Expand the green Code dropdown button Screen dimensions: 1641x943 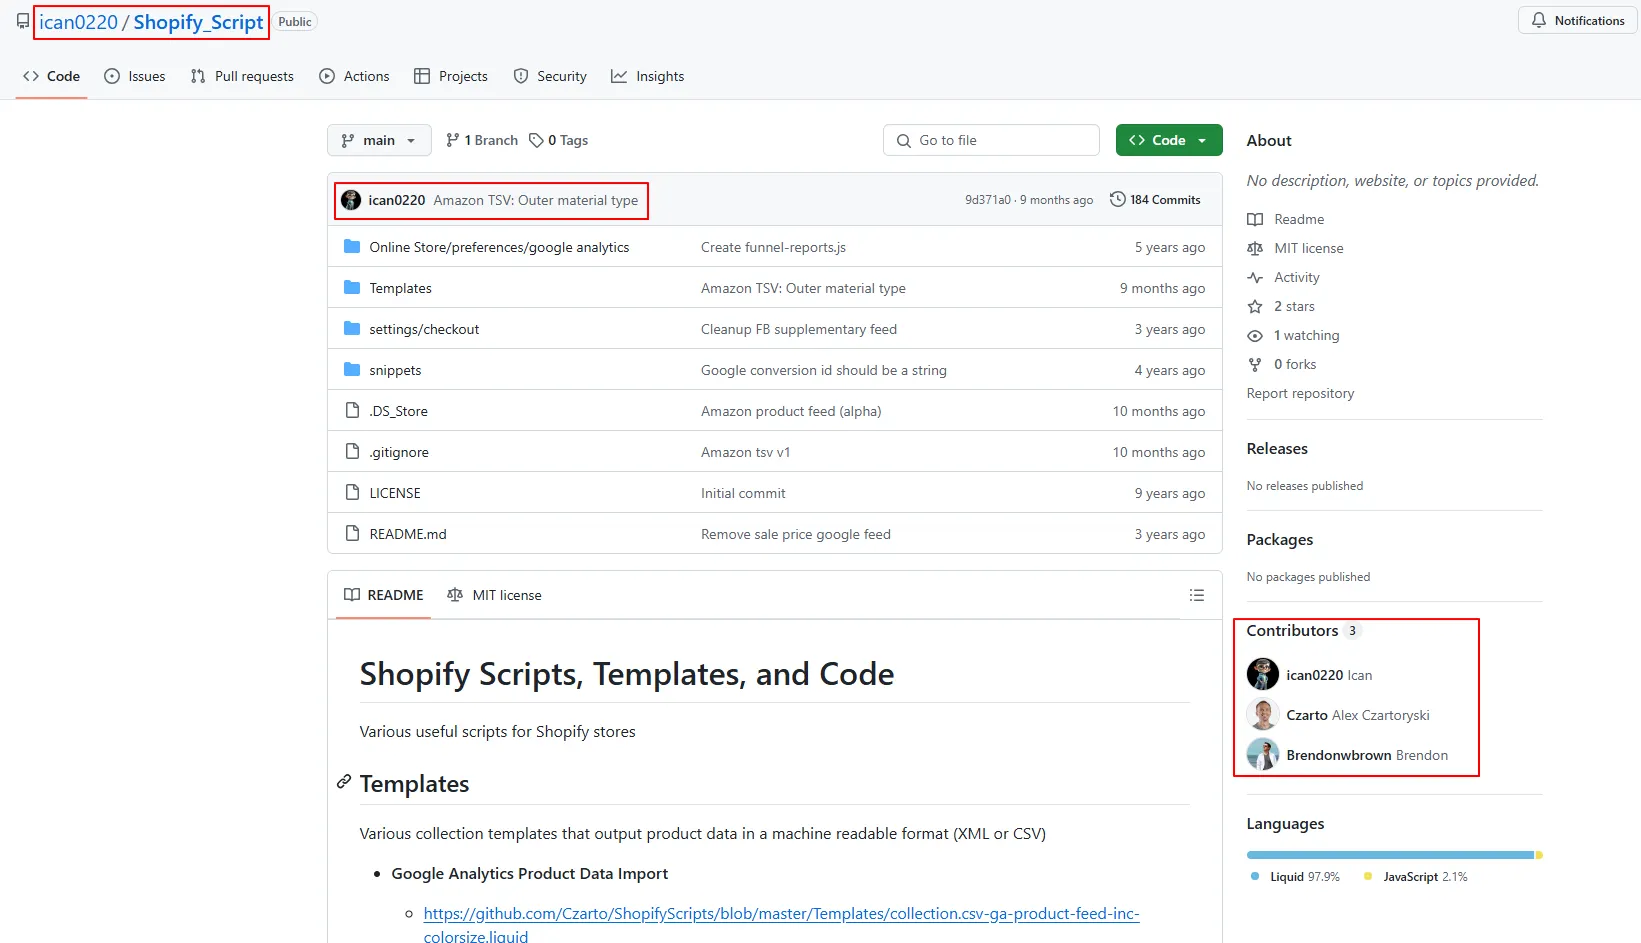(1169, 140)
